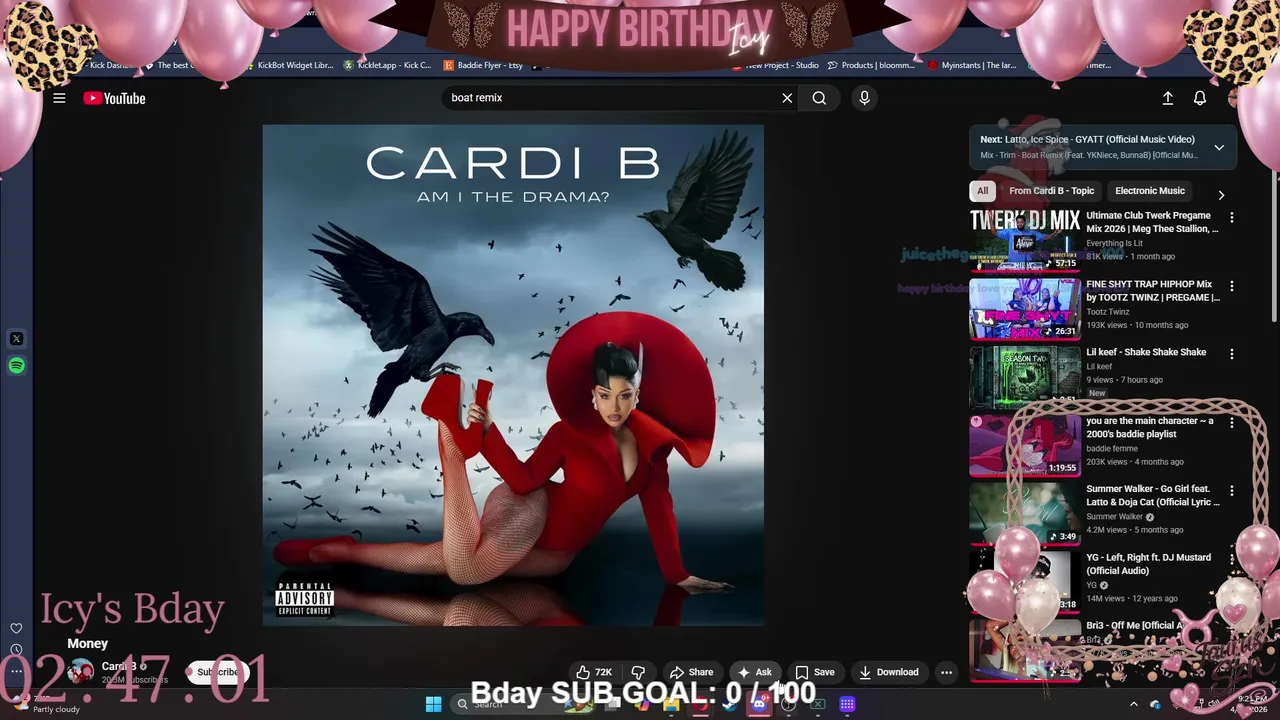1280x720 pixels.
Task: Click the Tootz Twinz channel name
Action: coord(1109,312)
